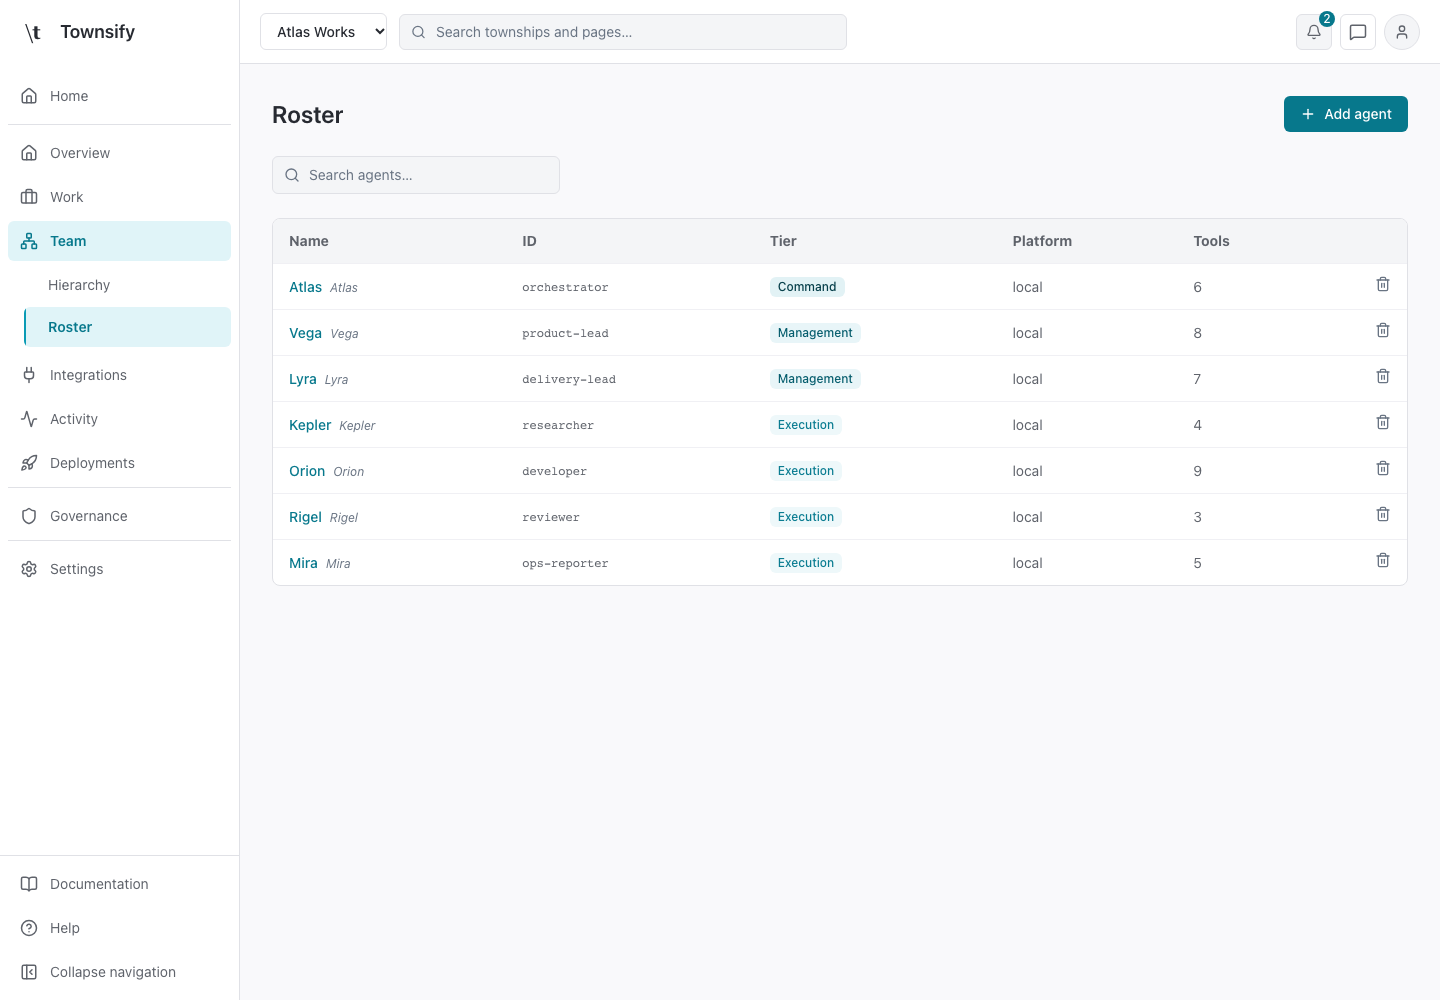Image resolution: width=1440 pixels, height=1000 pixels.
Task: Open Help in the sidebar
Action: [119, 928]
